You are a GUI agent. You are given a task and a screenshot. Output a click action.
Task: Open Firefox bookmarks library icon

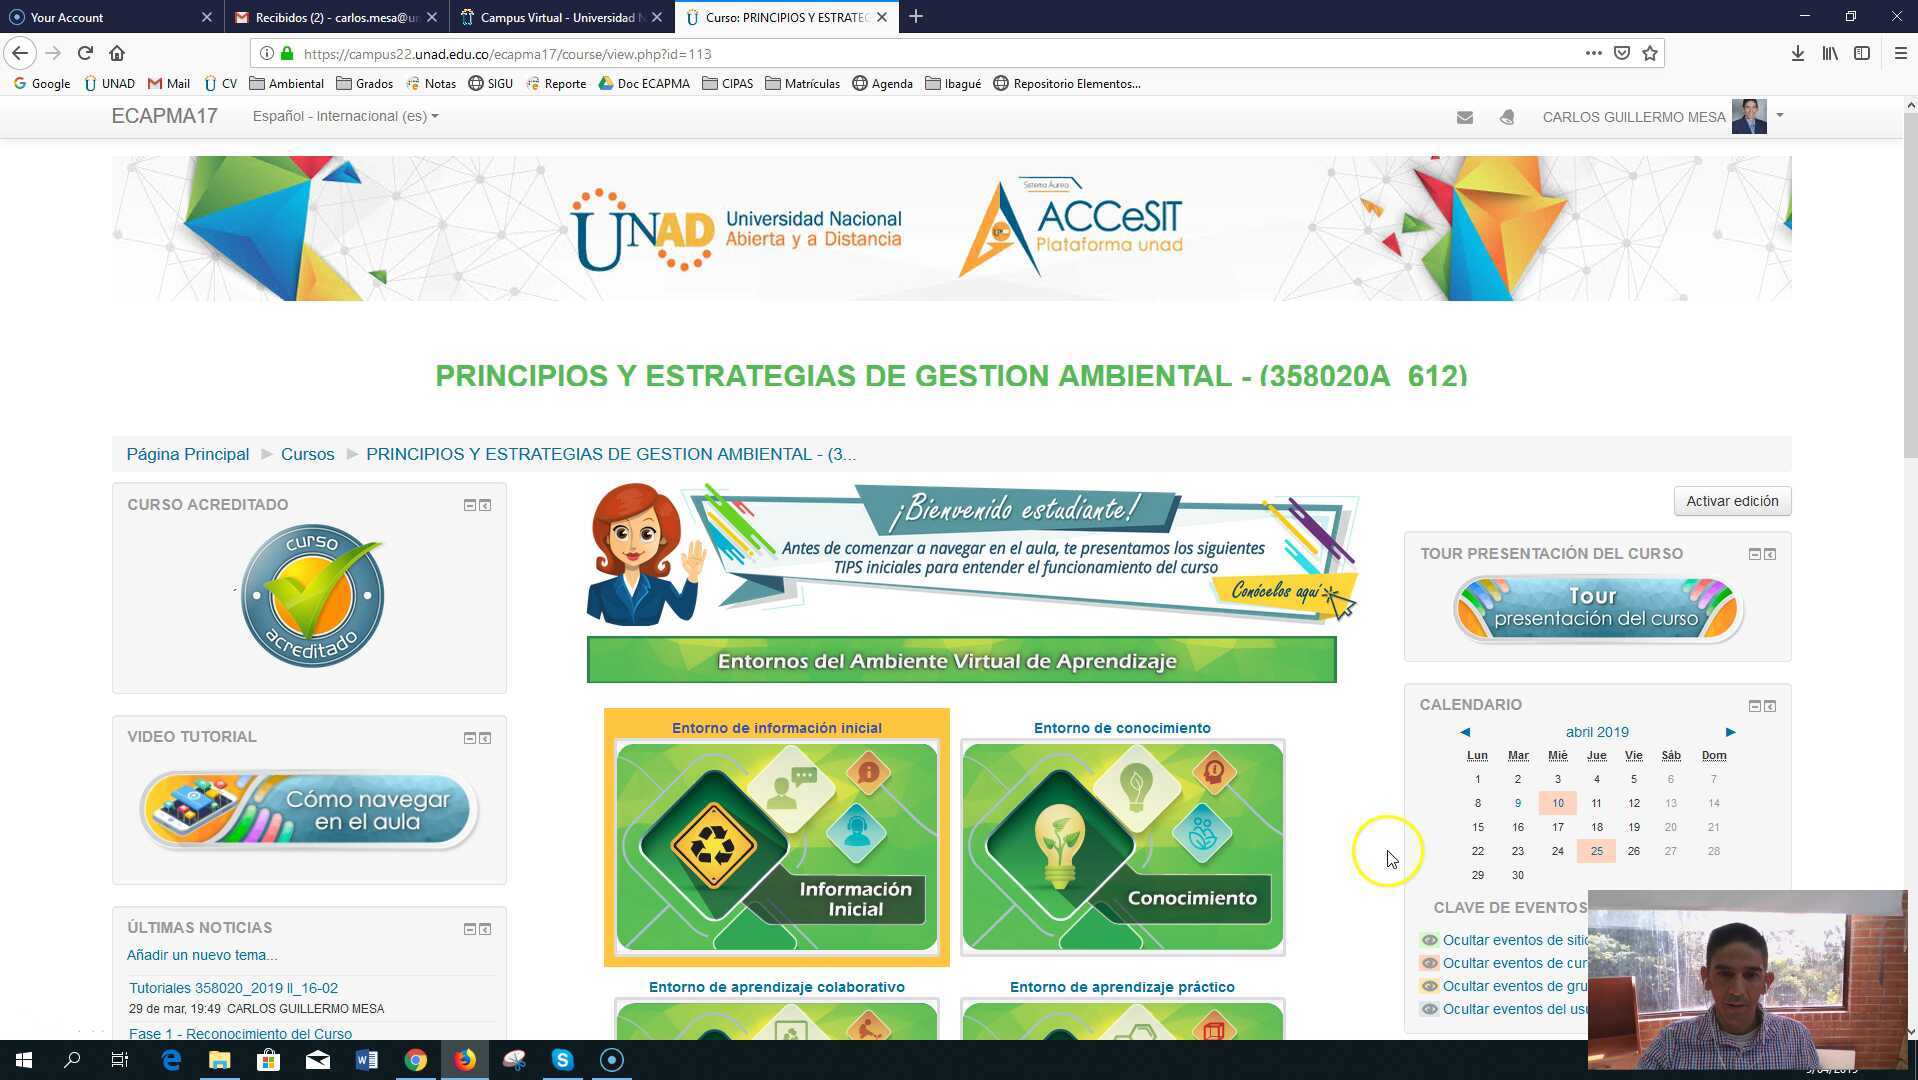[x=1829, y=53]
